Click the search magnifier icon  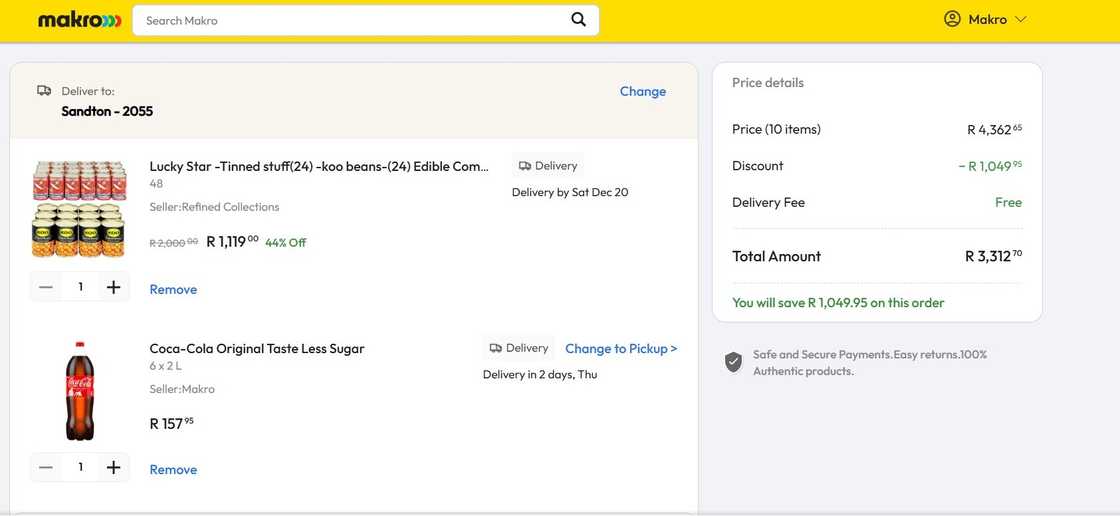coord(579,20)
